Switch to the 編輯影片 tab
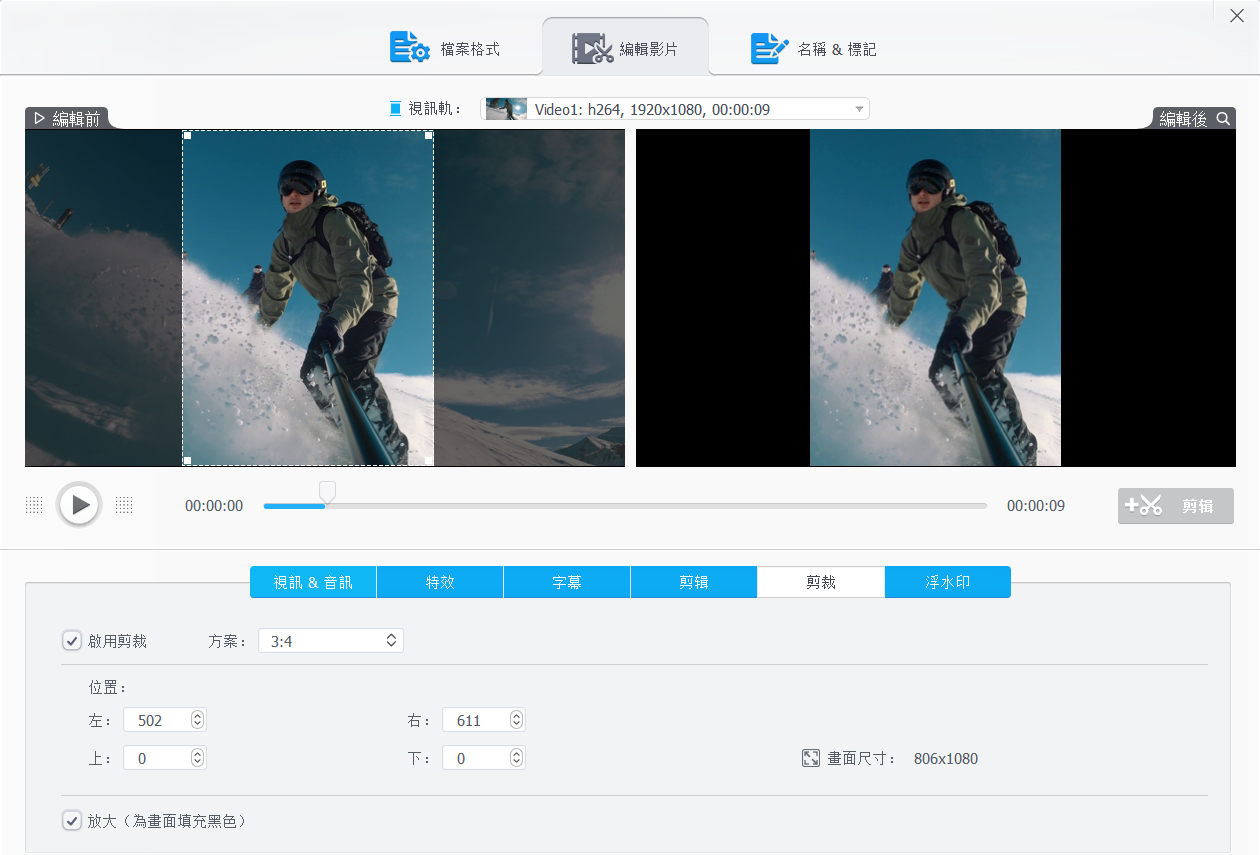Viewport: 1260px width, 855px height. pyautogui.click(x=625, y=48)
